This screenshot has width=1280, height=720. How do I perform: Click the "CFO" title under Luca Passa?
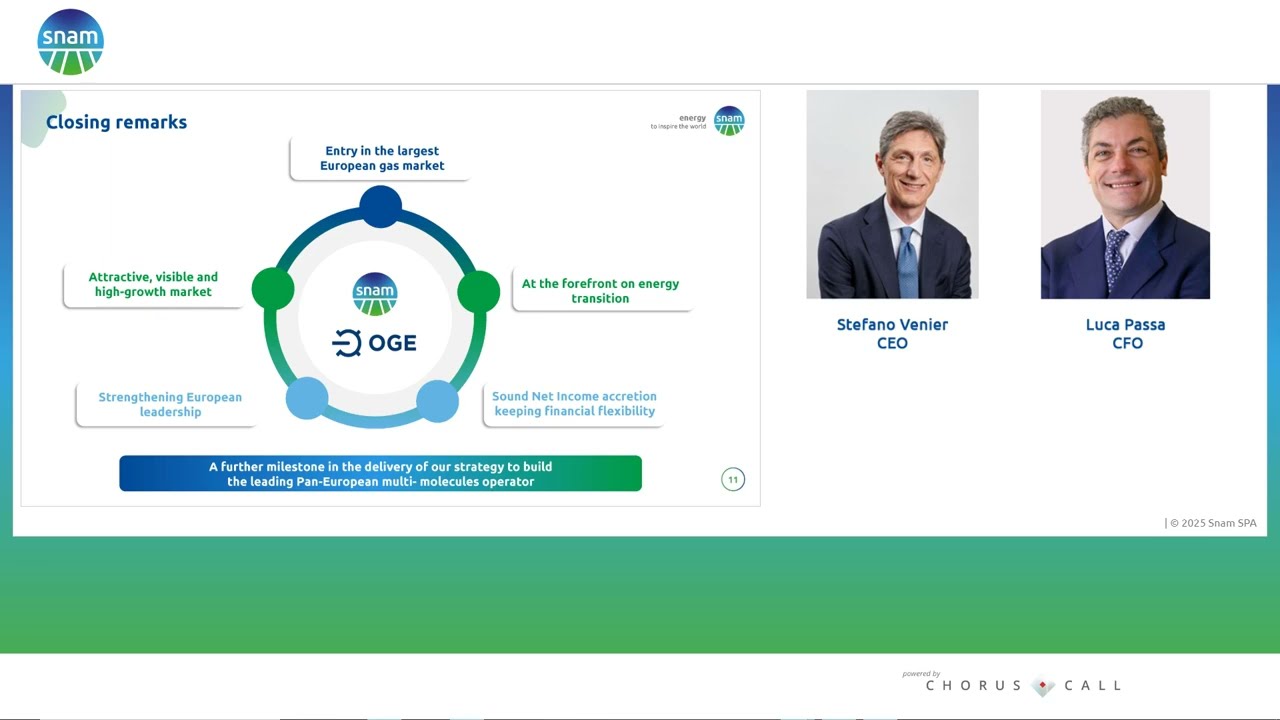point(1127,343)
